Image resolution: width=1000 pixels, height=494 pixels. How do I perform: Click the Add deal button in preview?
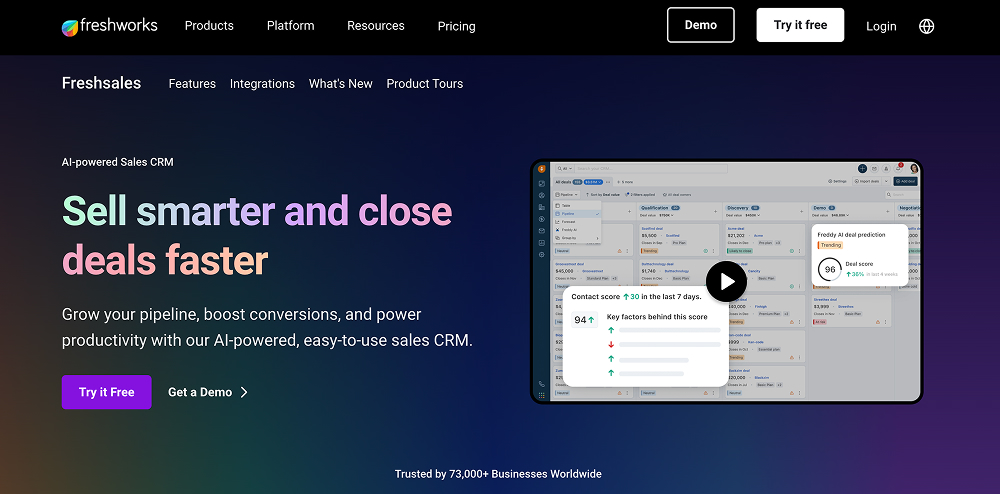click(906, 182)
